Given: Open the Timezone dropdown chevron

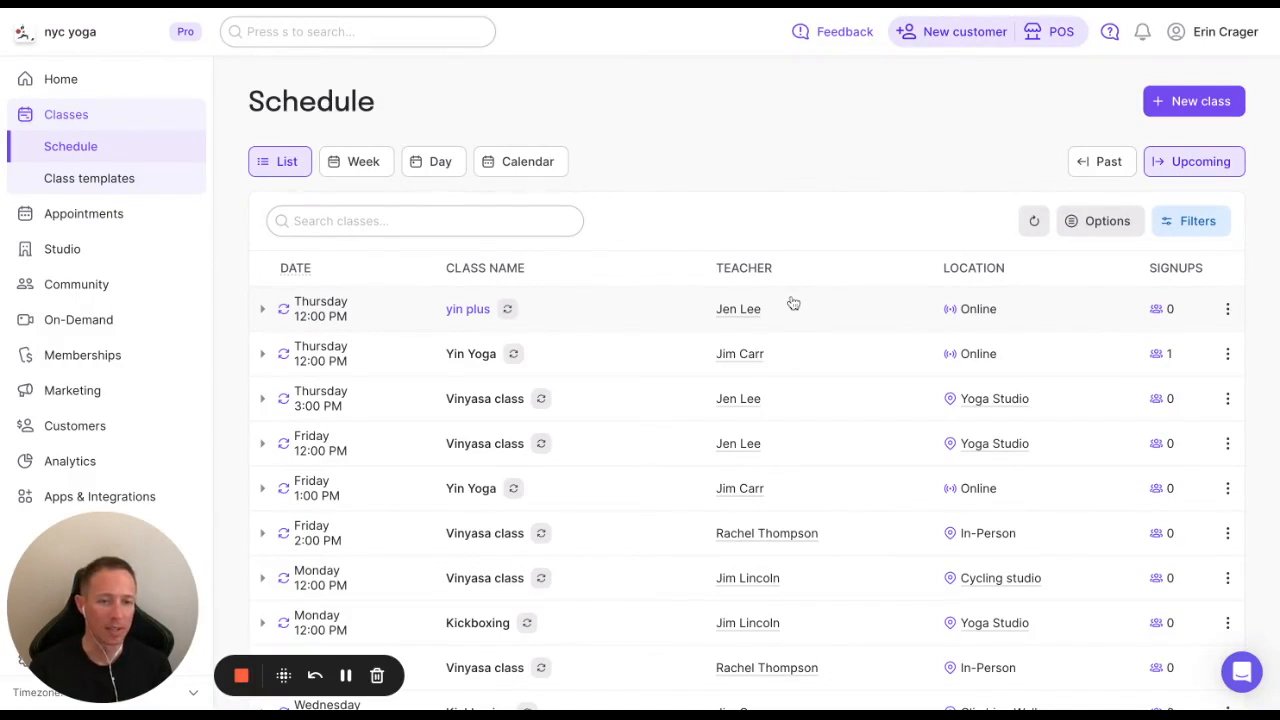Looking at the screenshot, I should tap(193, 692).
